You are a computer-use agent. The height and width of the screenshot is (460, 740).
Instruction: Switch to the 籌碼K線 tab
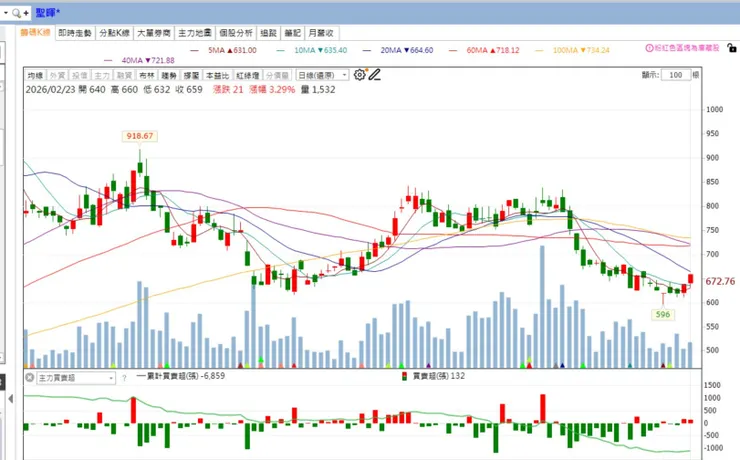(x=35, y=33)
